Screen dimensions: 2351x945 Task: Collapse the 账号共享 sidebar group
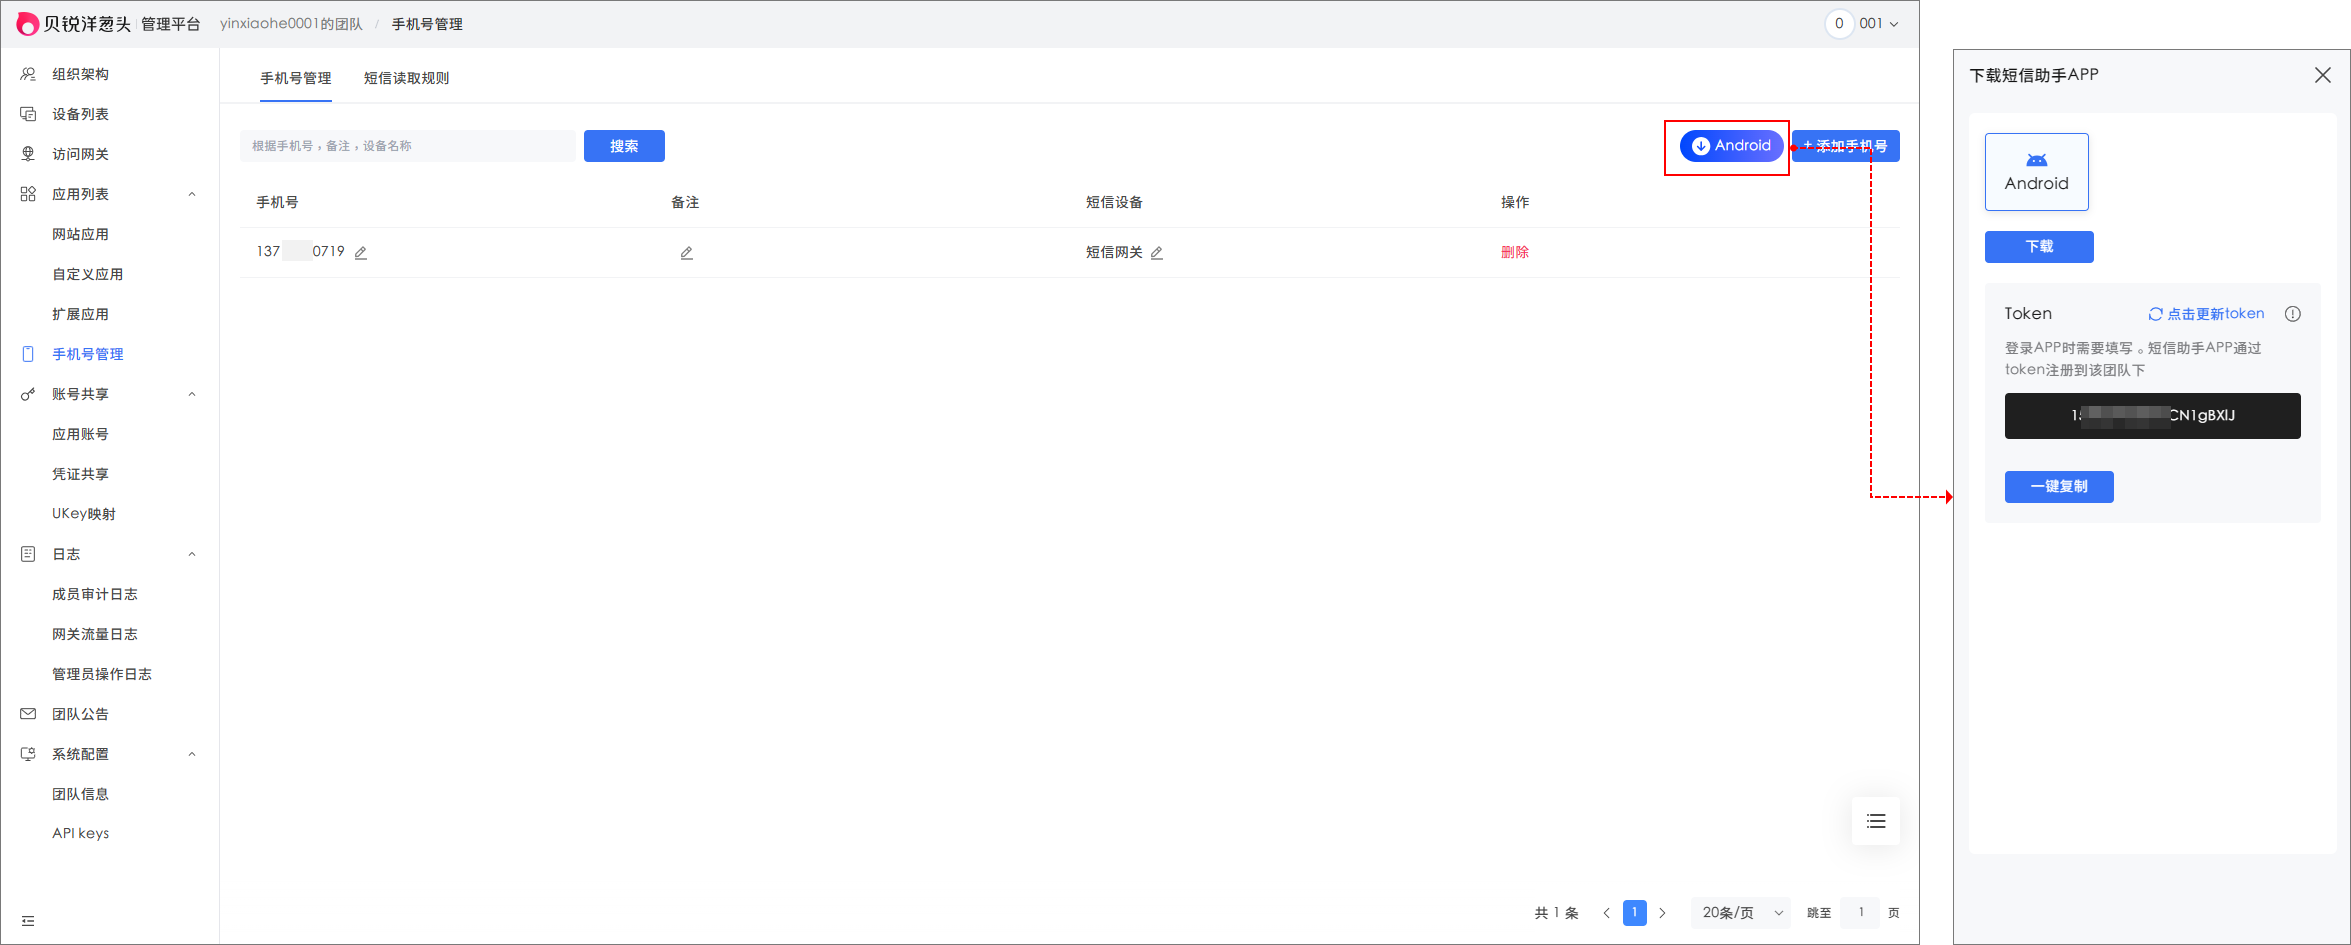[192, 394]
